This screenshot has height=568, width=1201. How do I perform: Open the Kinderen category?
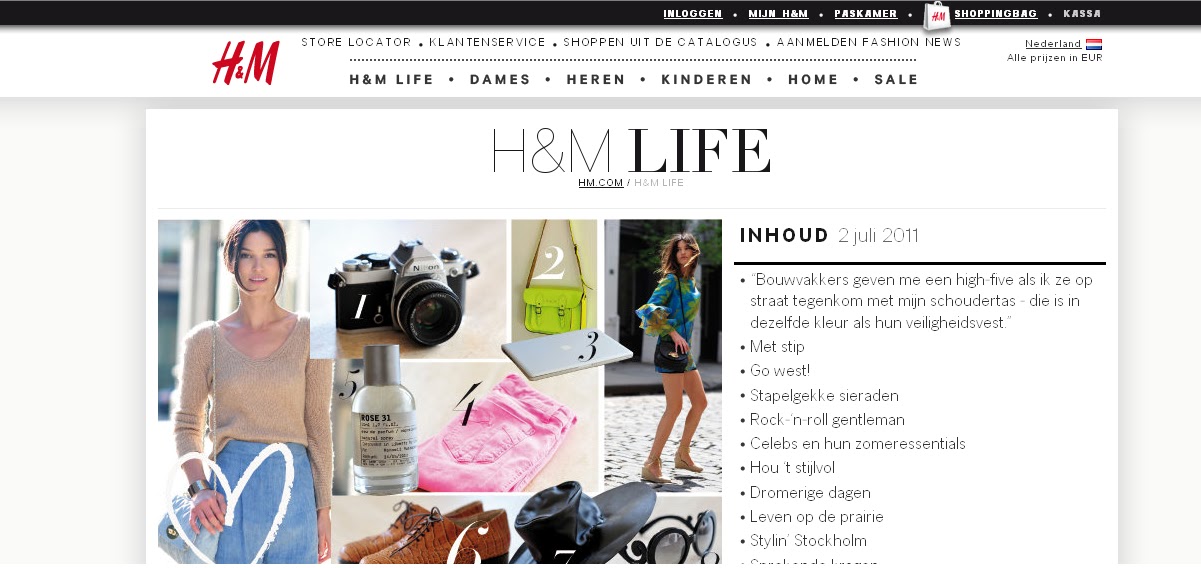pyautogui.click(x=707, y=80)
